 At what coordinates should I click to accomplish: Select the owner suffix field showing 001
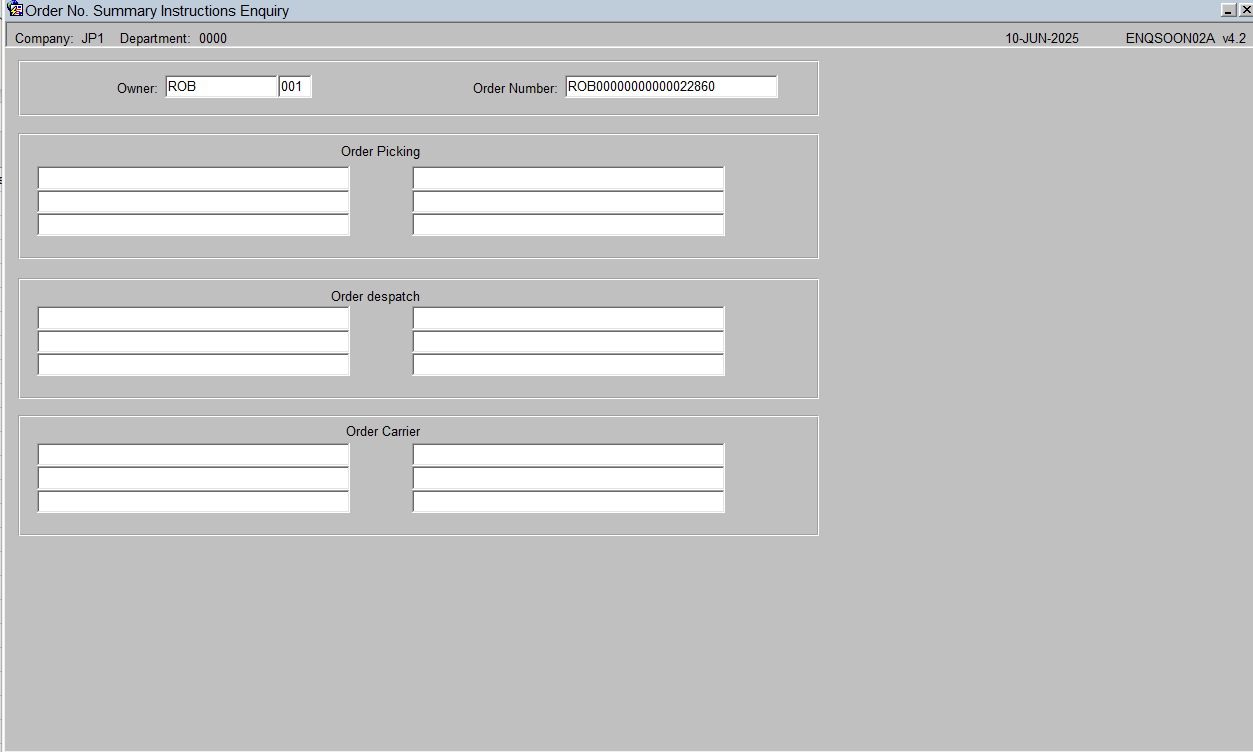click(x=295, y=87)
